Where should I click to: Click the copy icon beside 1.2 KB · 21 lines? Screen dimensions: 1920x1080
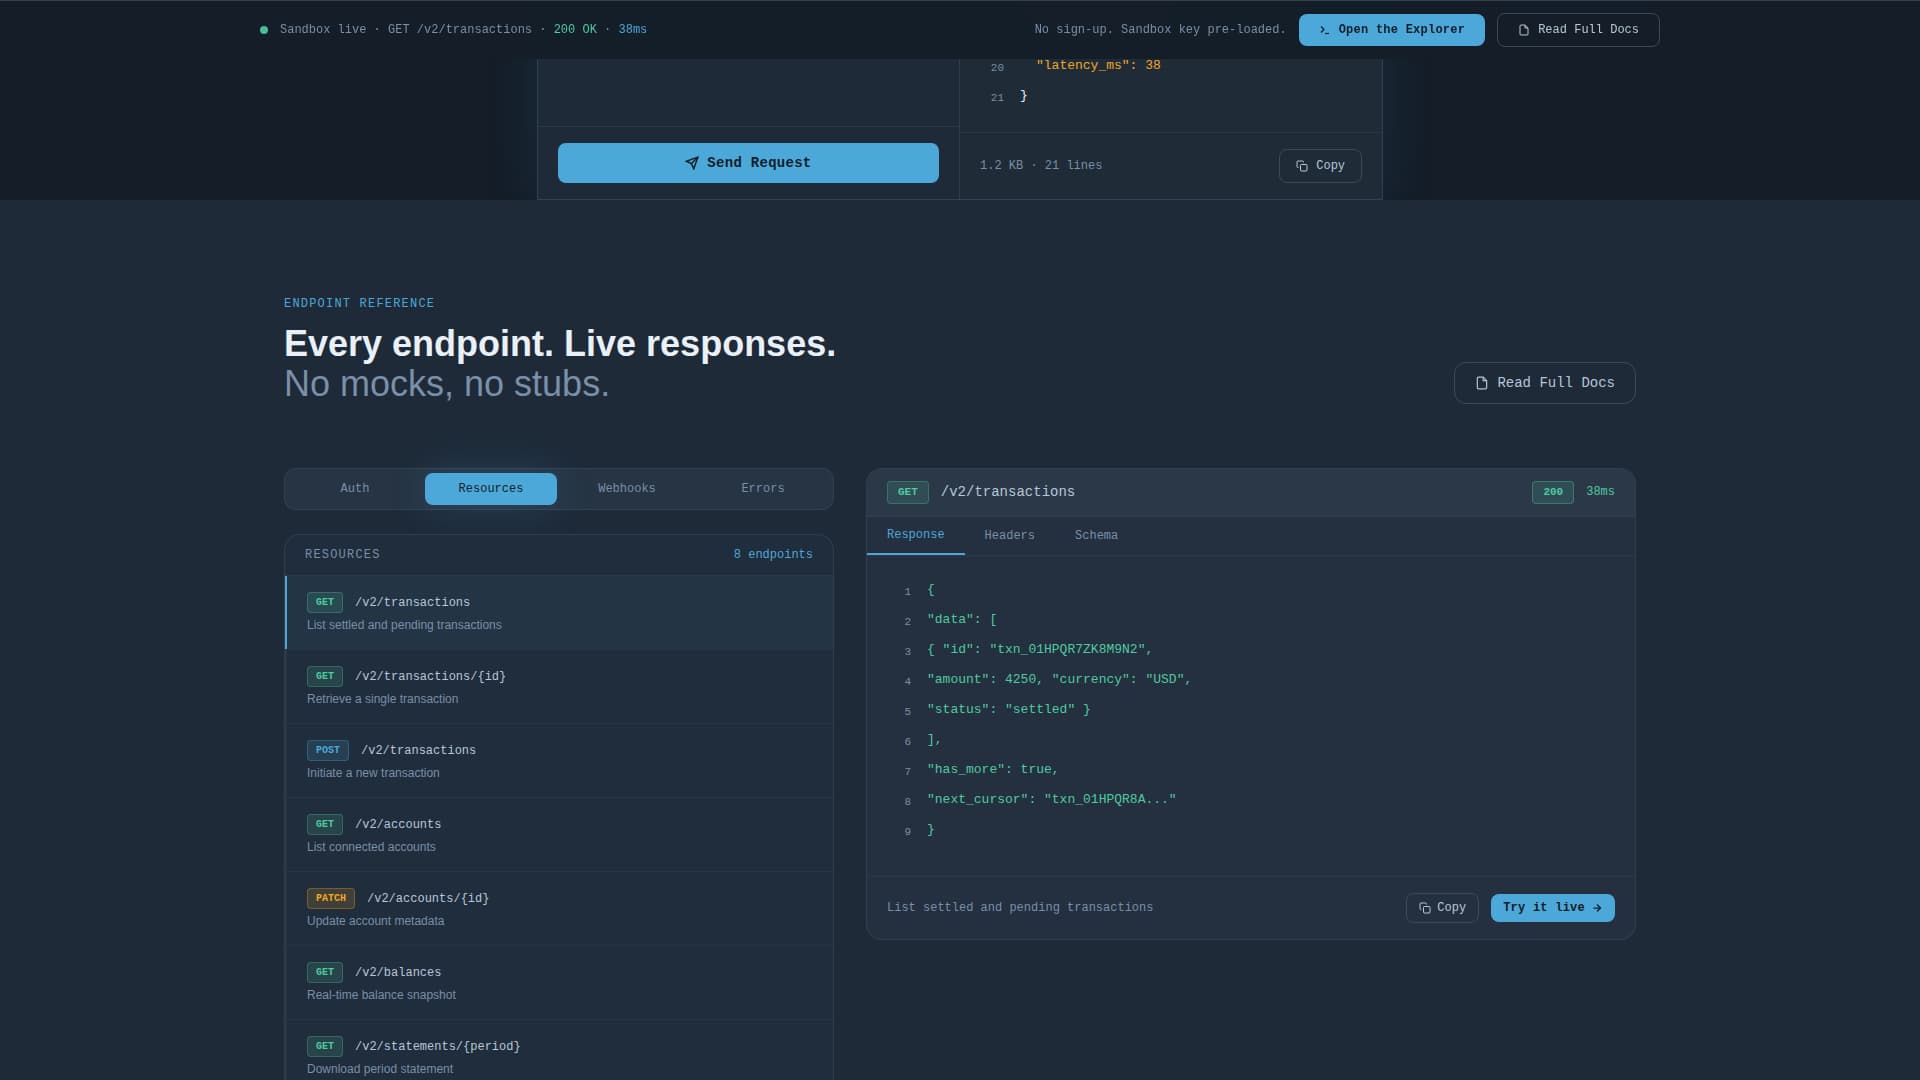1302,166
